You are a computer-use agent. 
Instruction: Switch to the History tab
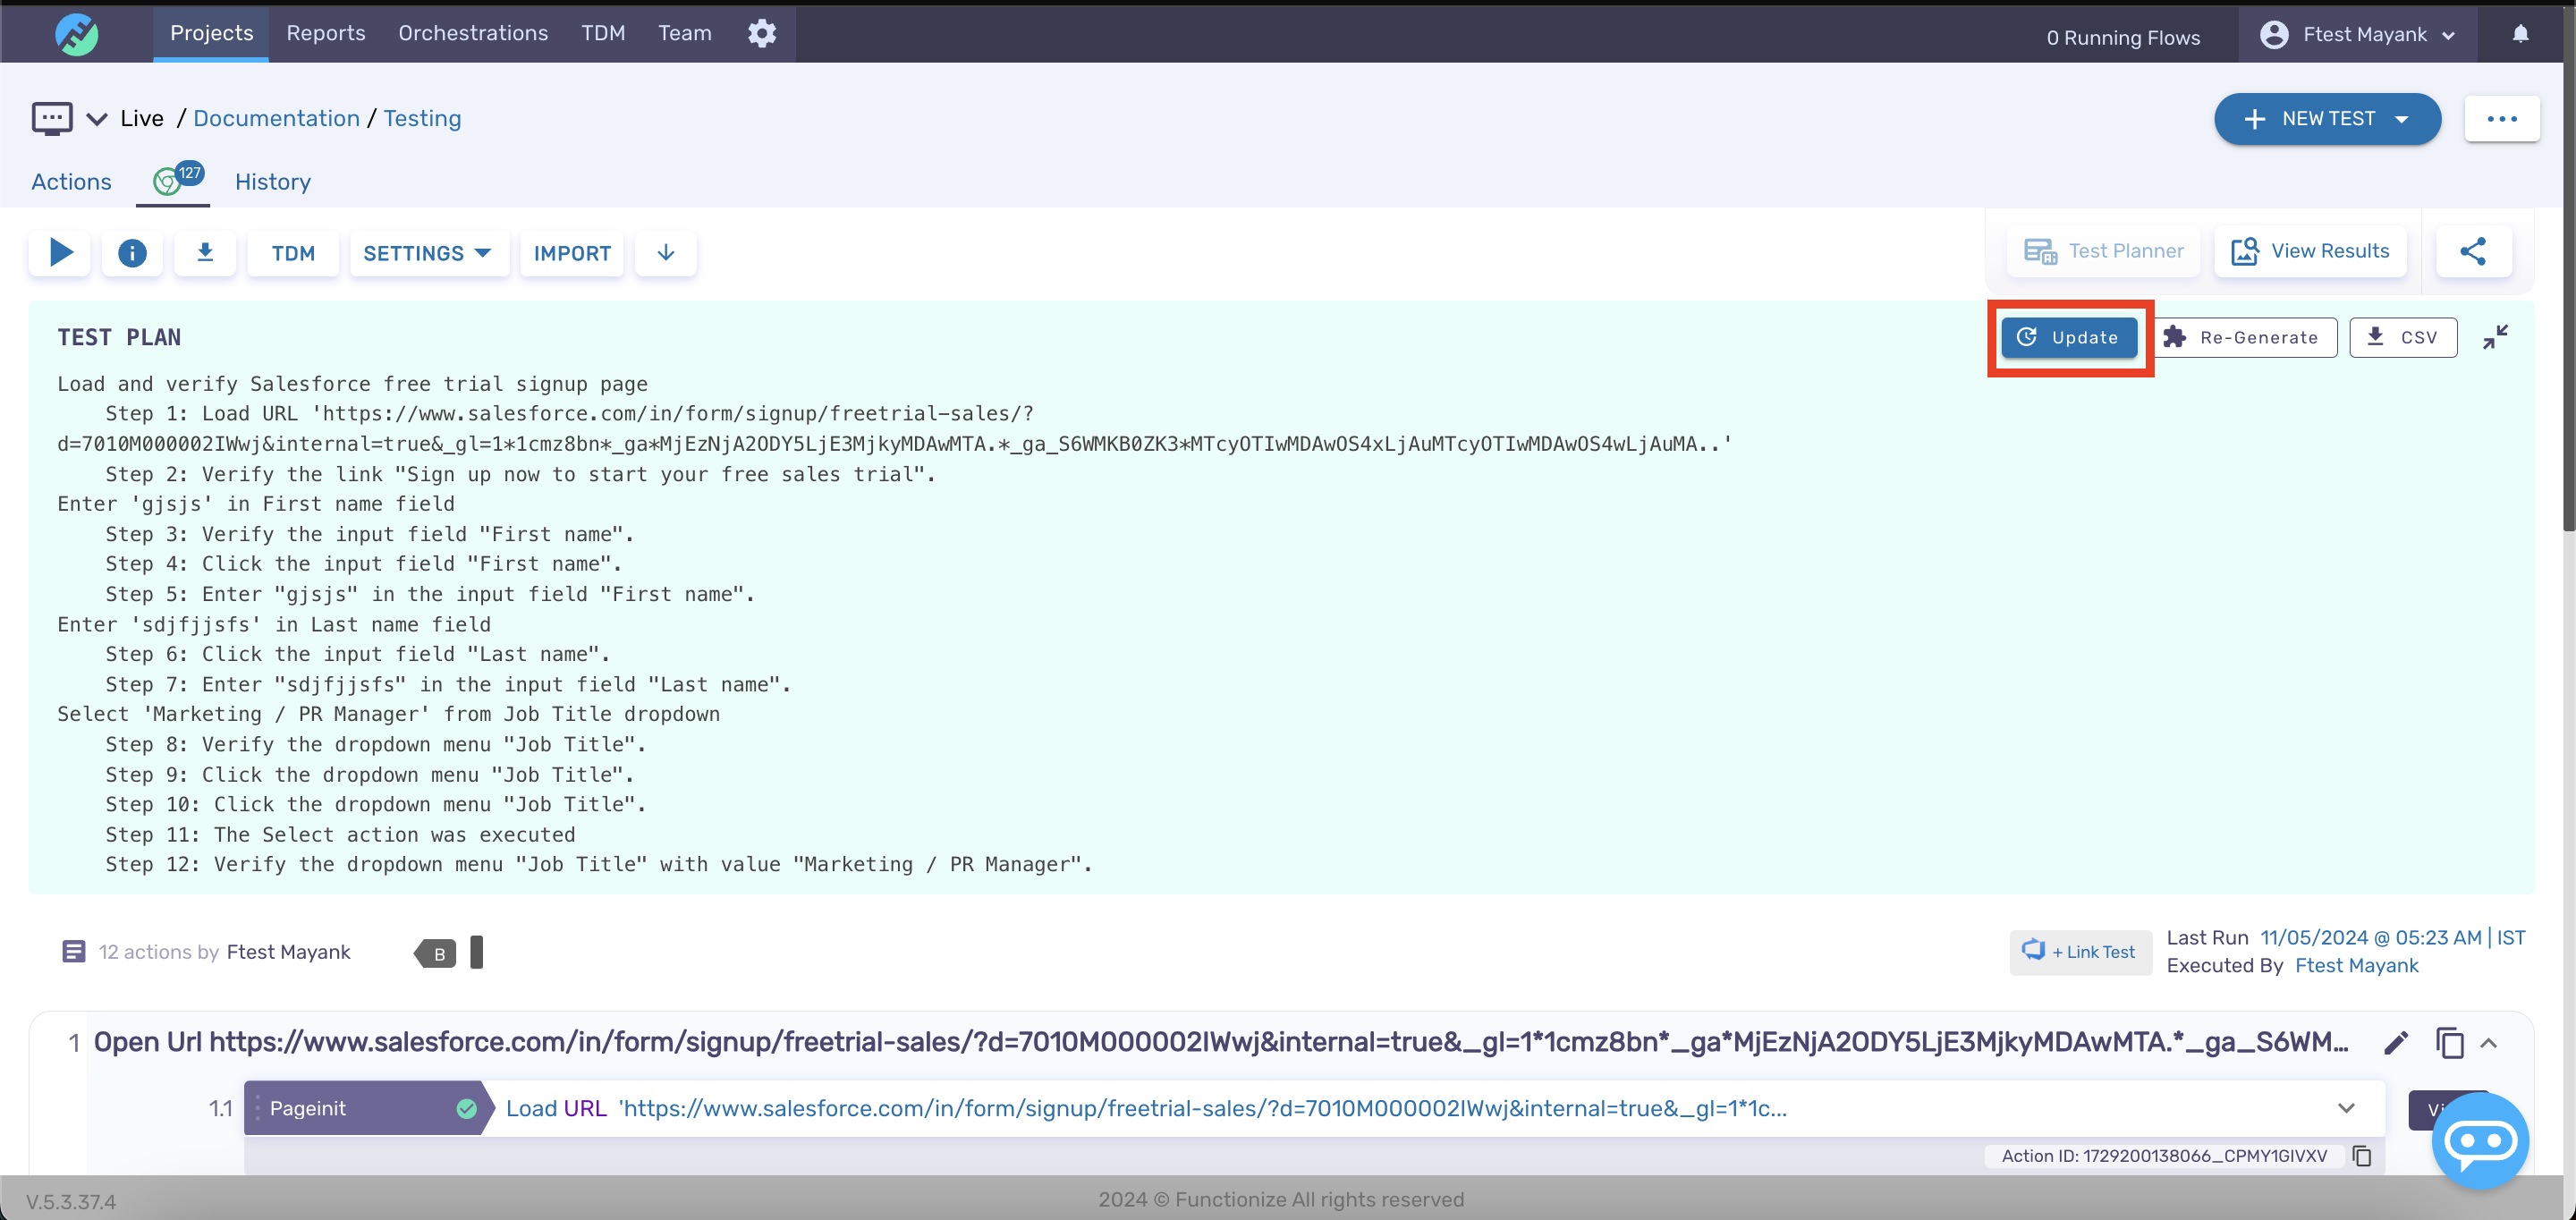(272, 181)
